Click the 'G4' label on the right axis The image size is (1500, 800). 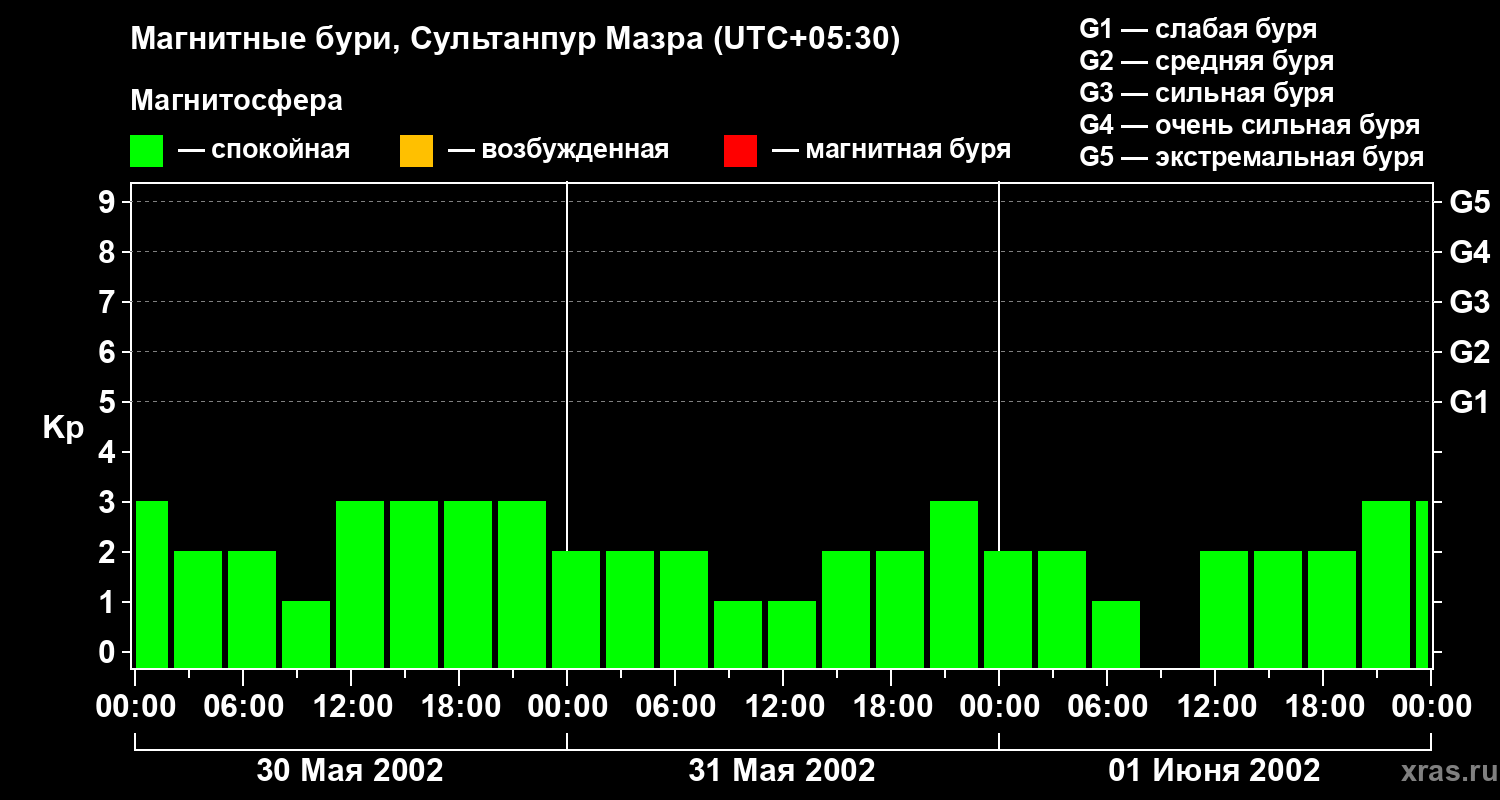click(1469, 253)
